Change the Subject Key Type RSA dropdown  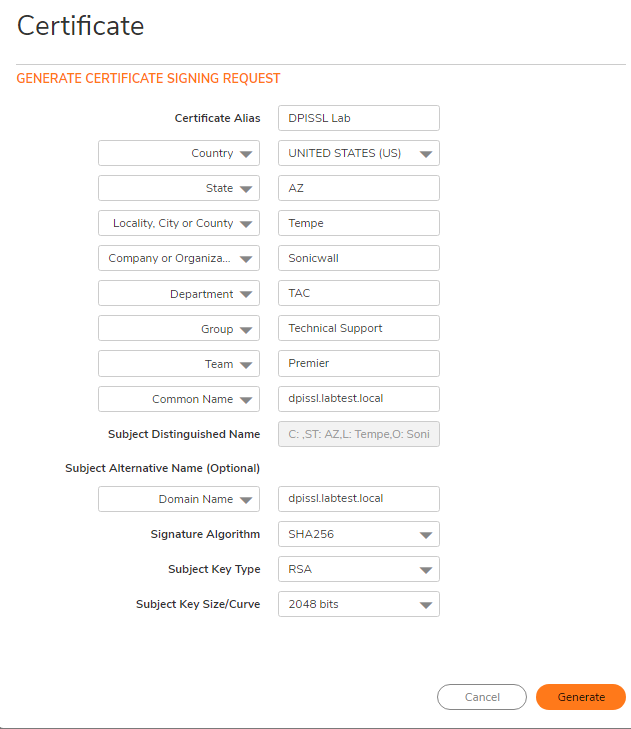click(358, 569)
